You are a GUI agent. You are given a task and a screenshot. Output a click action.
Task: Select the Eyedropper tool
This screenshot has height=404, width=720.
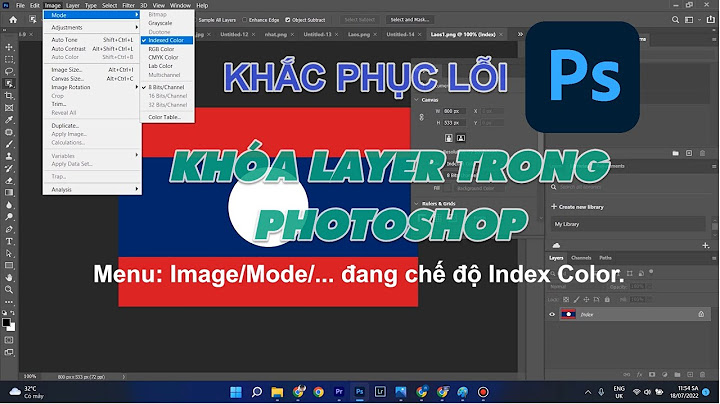click(x=9, y=120)
